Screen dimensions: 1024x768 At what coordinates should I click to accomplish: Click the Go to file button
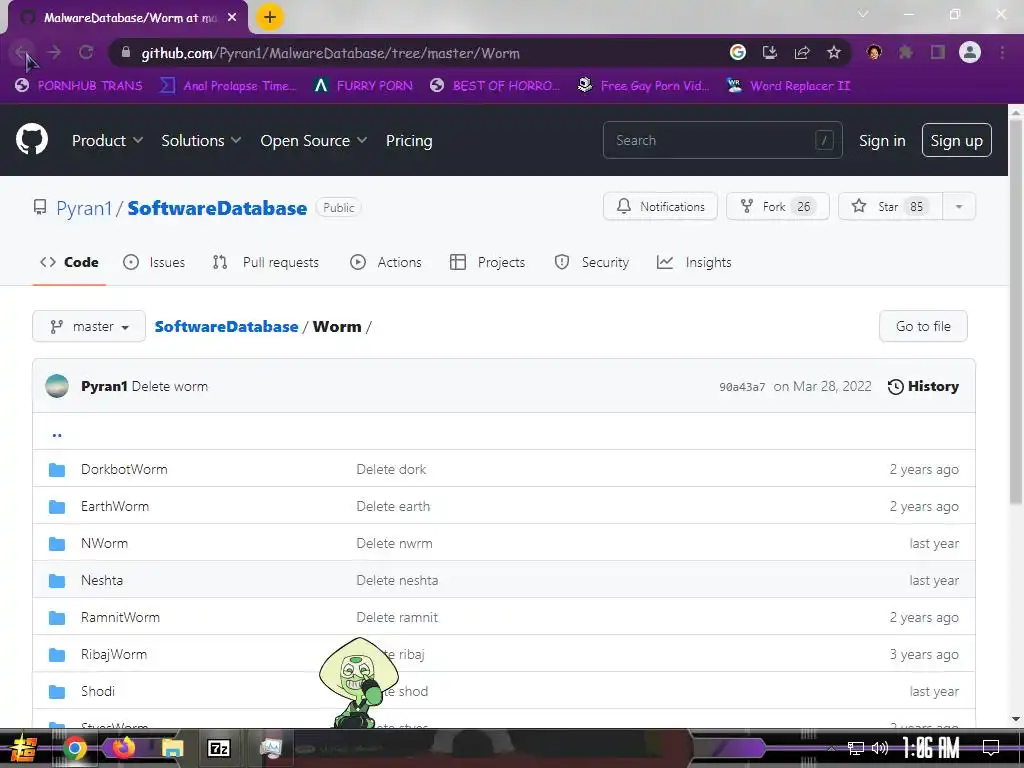[x=923, y=326]
